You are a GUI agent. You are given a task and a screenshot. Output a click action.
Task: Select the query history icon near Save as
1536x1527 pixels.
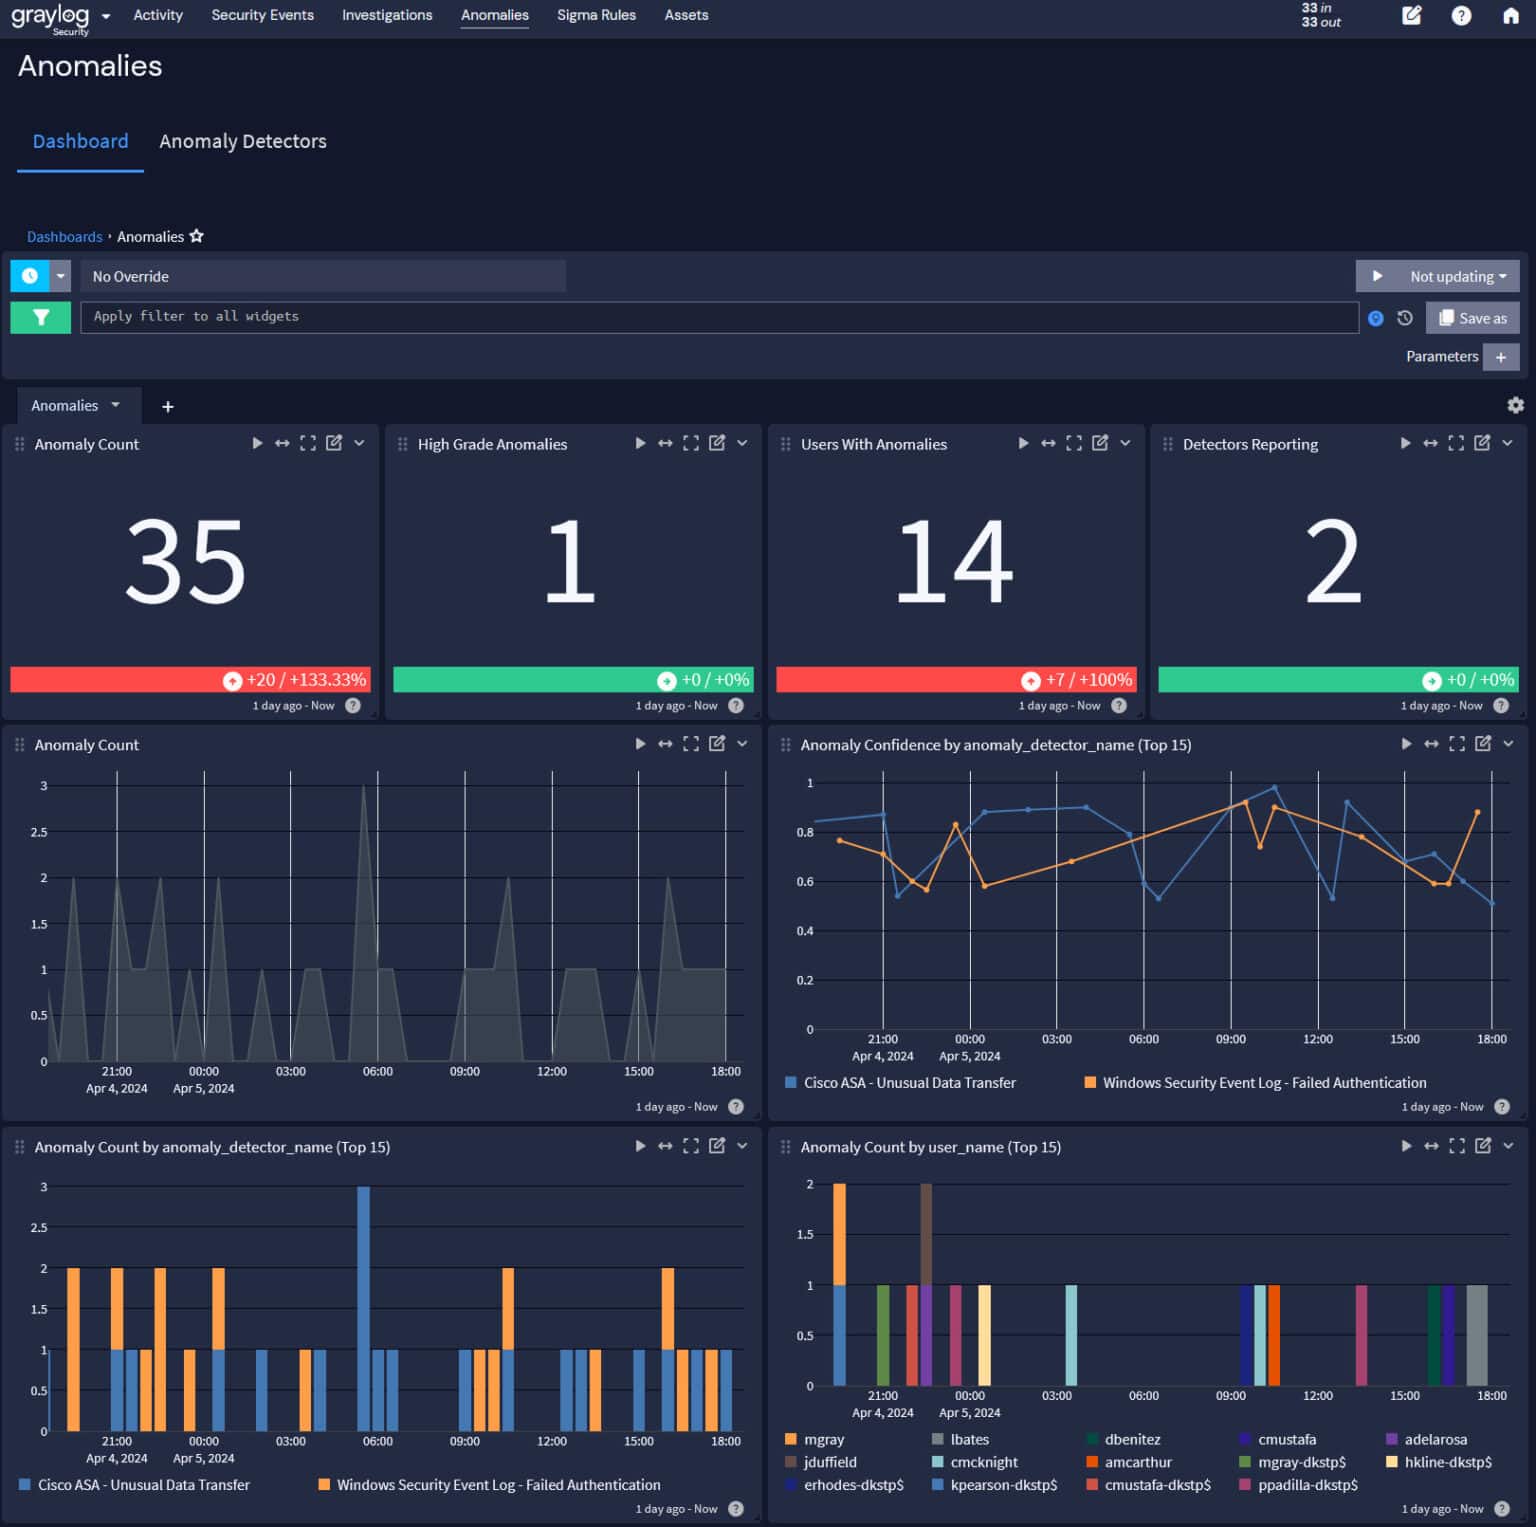point(1404,317)
